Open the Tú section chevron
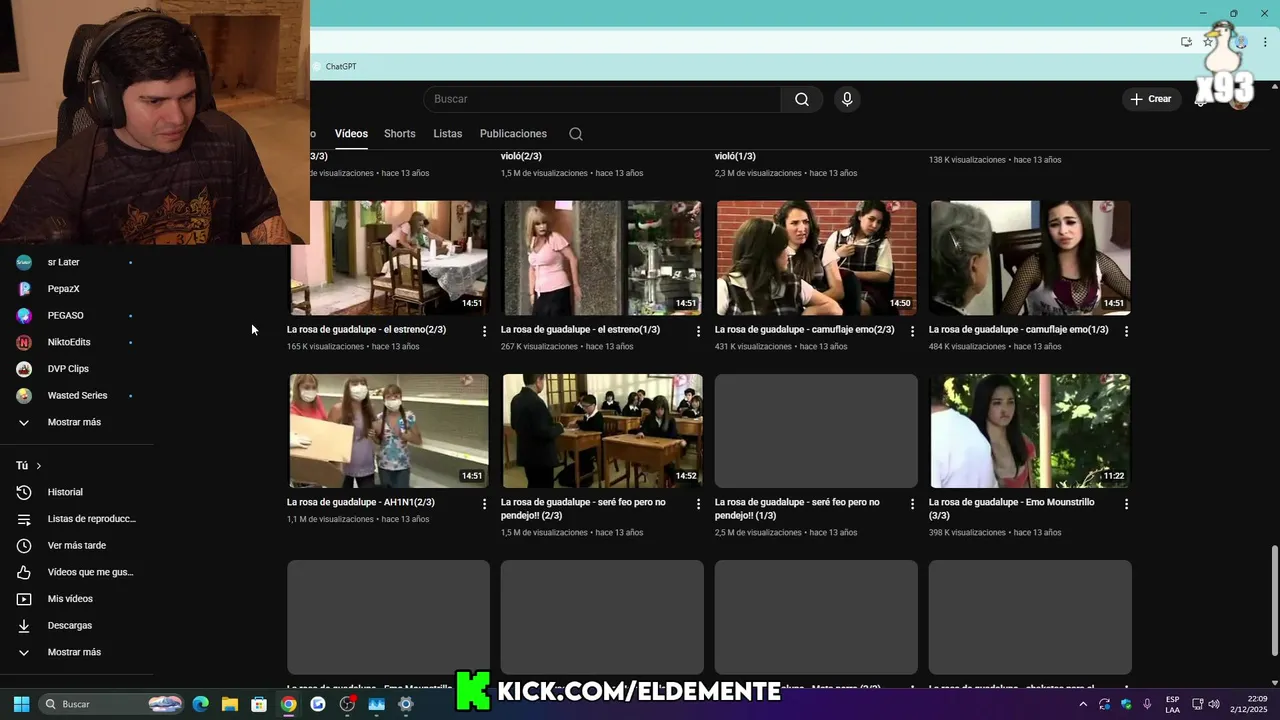This screenshot has width=1280, height=720. (39, 466)
